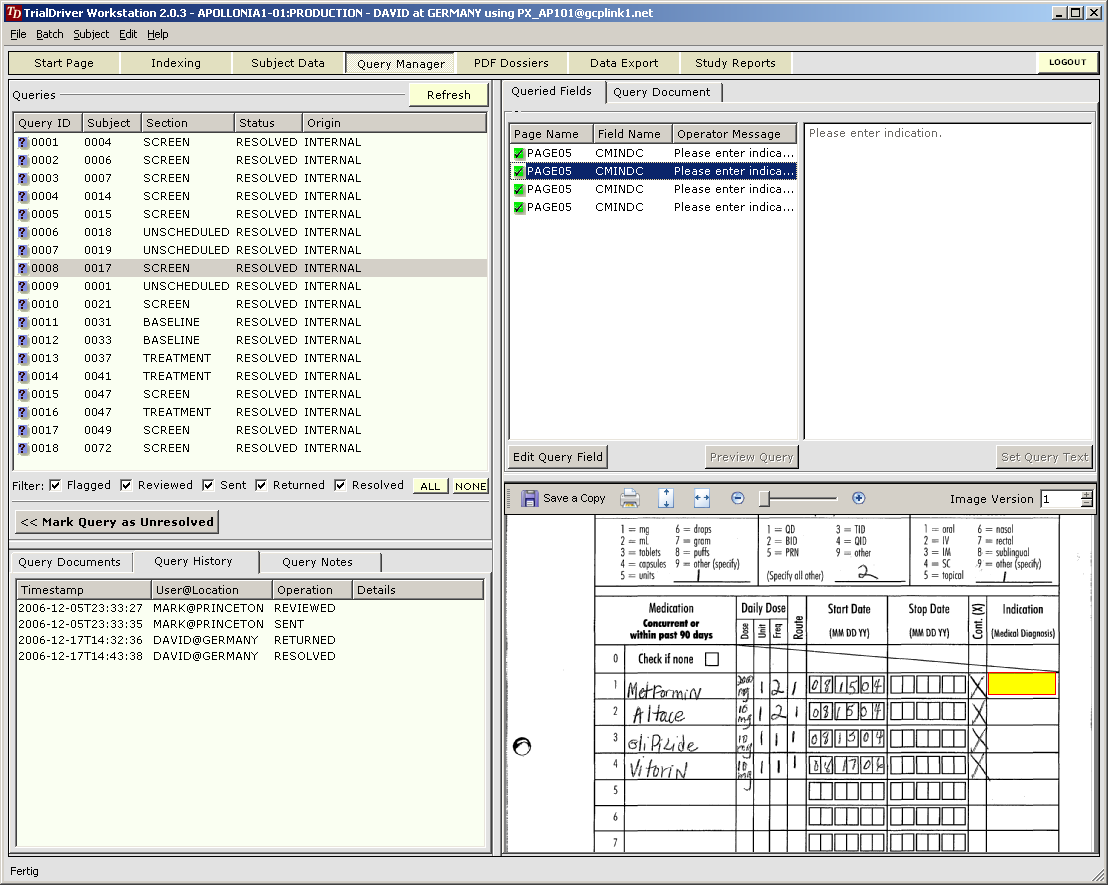Click the Save a Copy disk icon
Screen dimensions: 1108x885
(530, 498)
